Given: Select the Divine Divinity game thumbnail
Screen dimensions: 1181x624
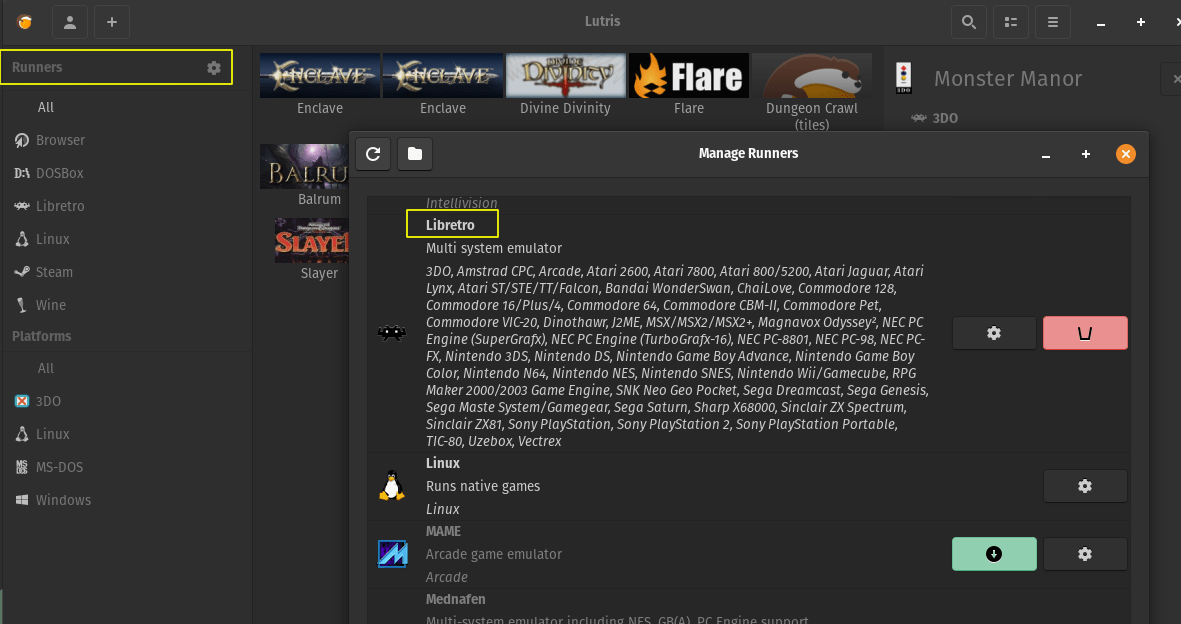Looking at the screenshot, I should click(x=565, y=76).
